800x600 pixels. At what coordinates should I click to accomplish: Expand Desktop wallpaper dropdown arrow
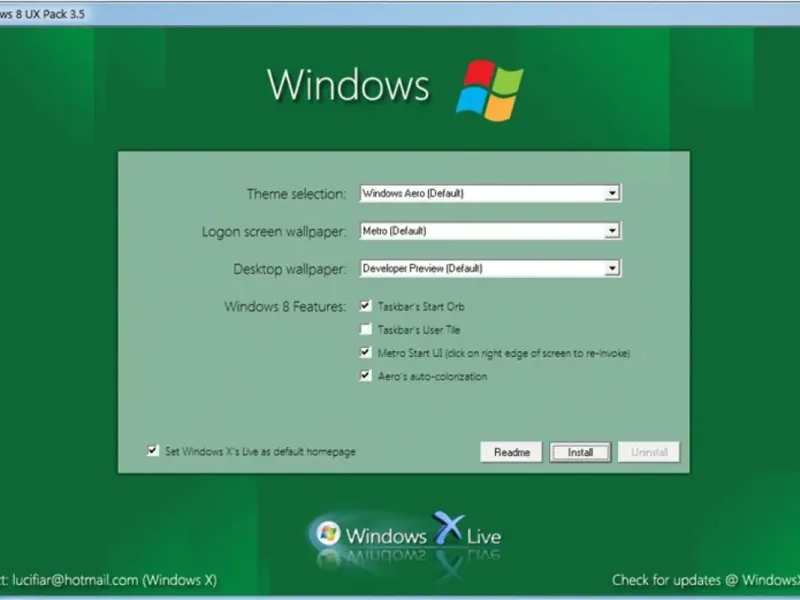point(612,268)
